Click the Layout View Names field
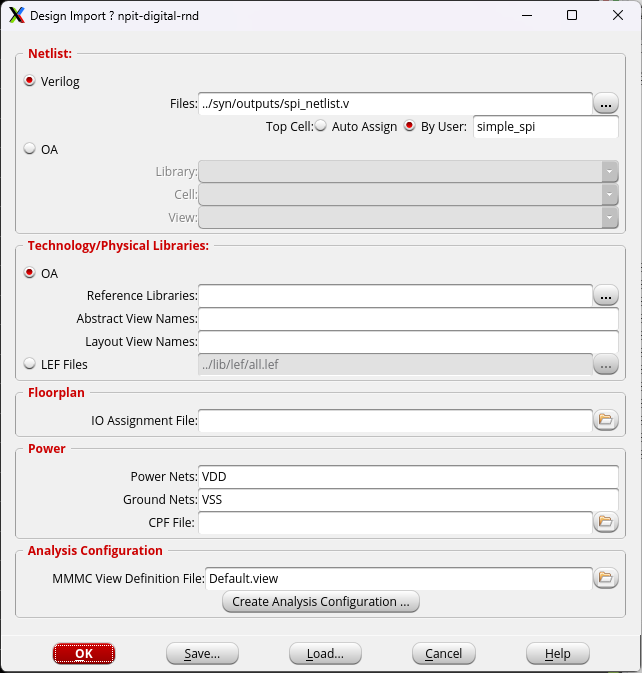 click(408, 342)
